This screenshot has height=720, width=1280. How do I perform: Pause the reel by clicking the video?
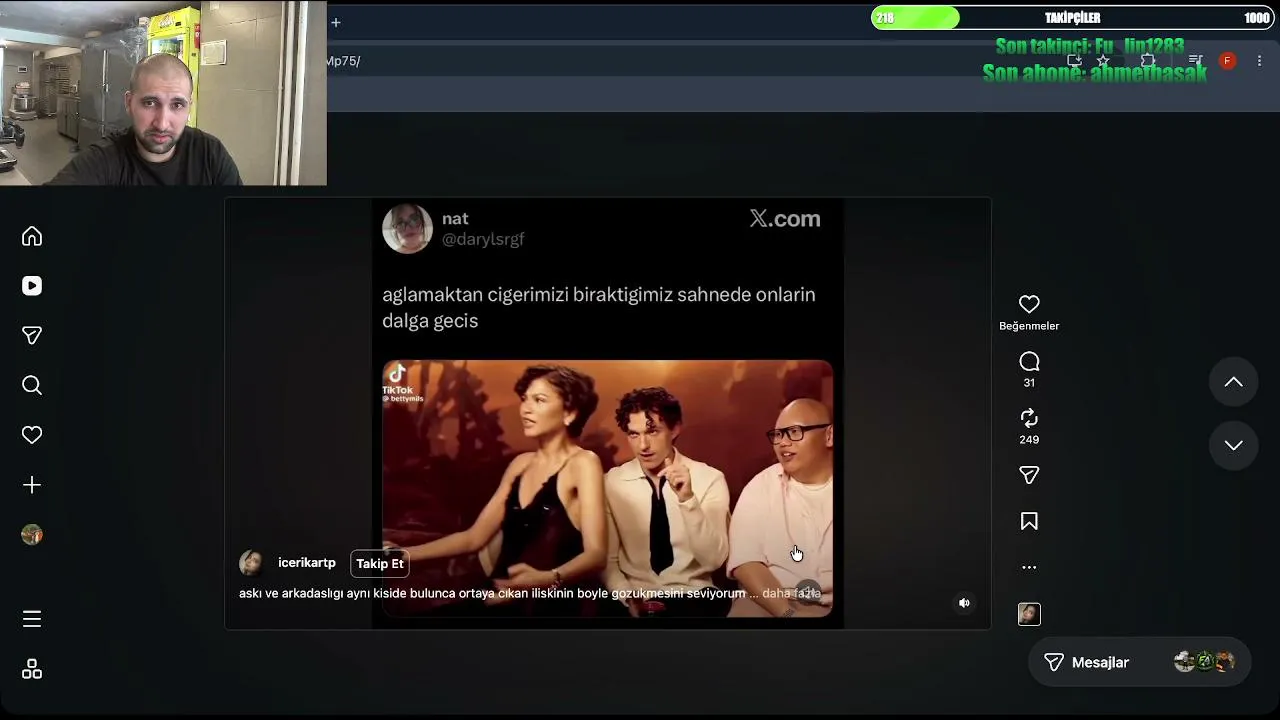point(607,412)
